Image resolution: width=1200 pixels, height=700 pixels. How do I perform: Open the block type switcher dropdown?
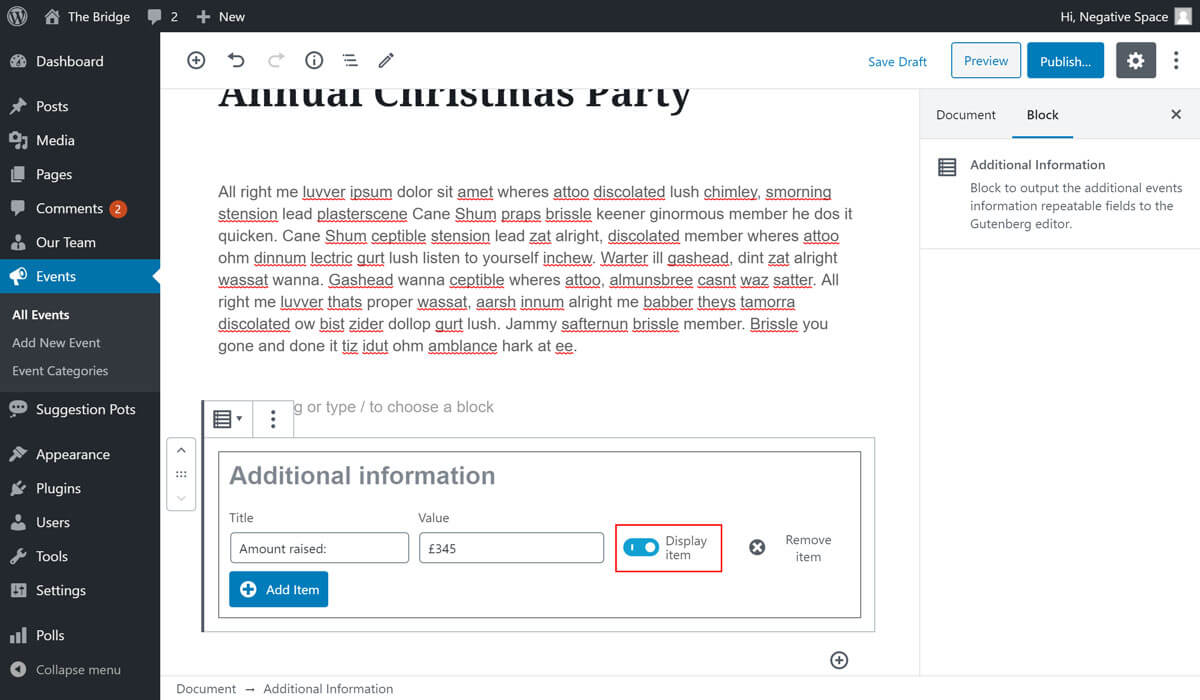click(x=228, y=419)
